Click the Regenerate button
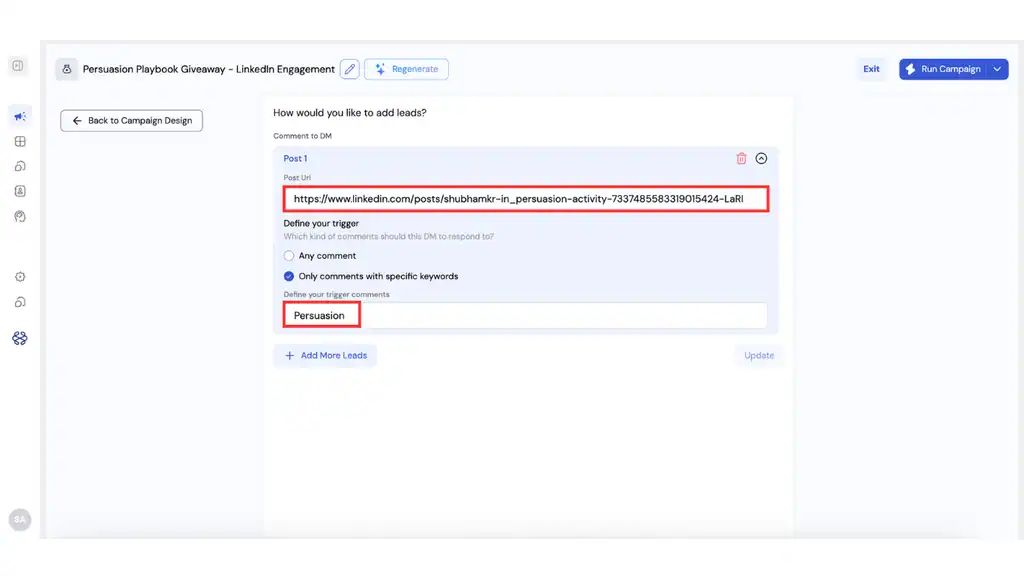This screenshot has height=576, width=1024. coord(406,69)
